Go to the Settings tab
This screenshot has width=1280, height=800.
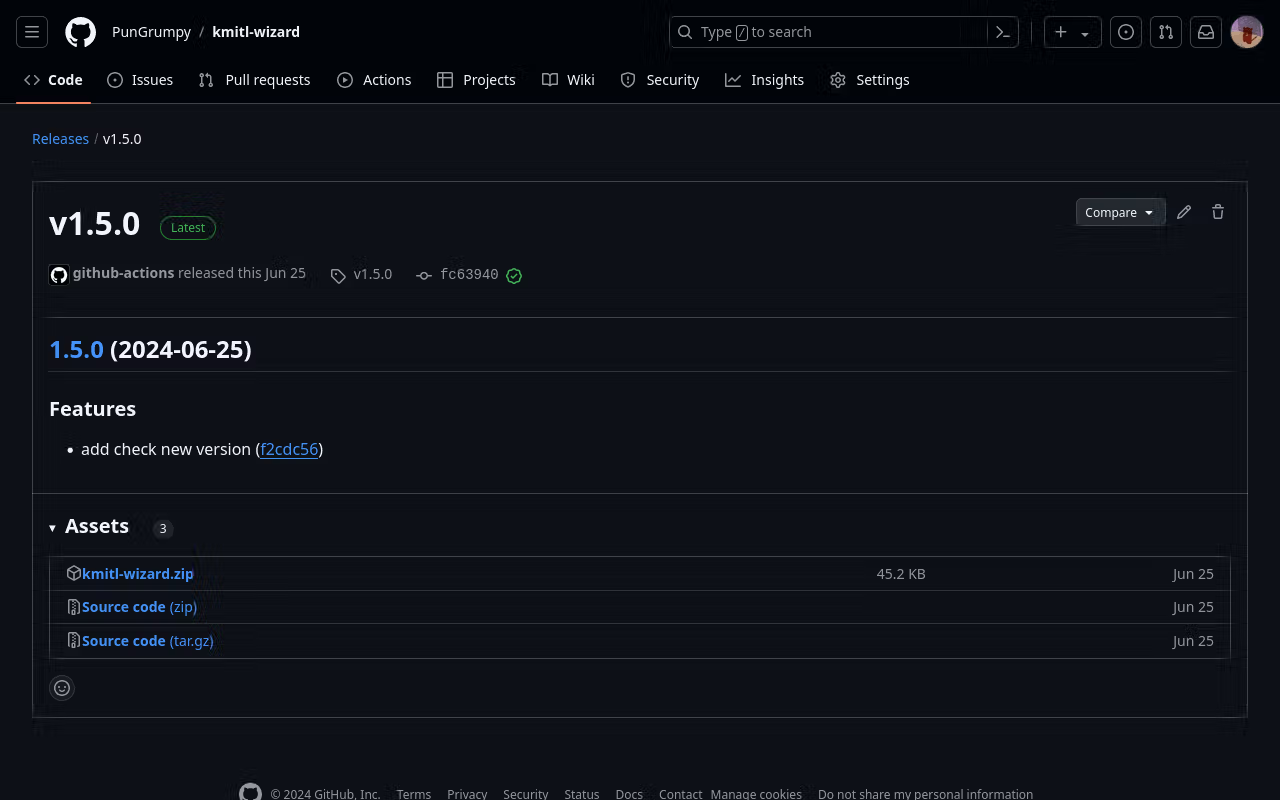(870, 80)
